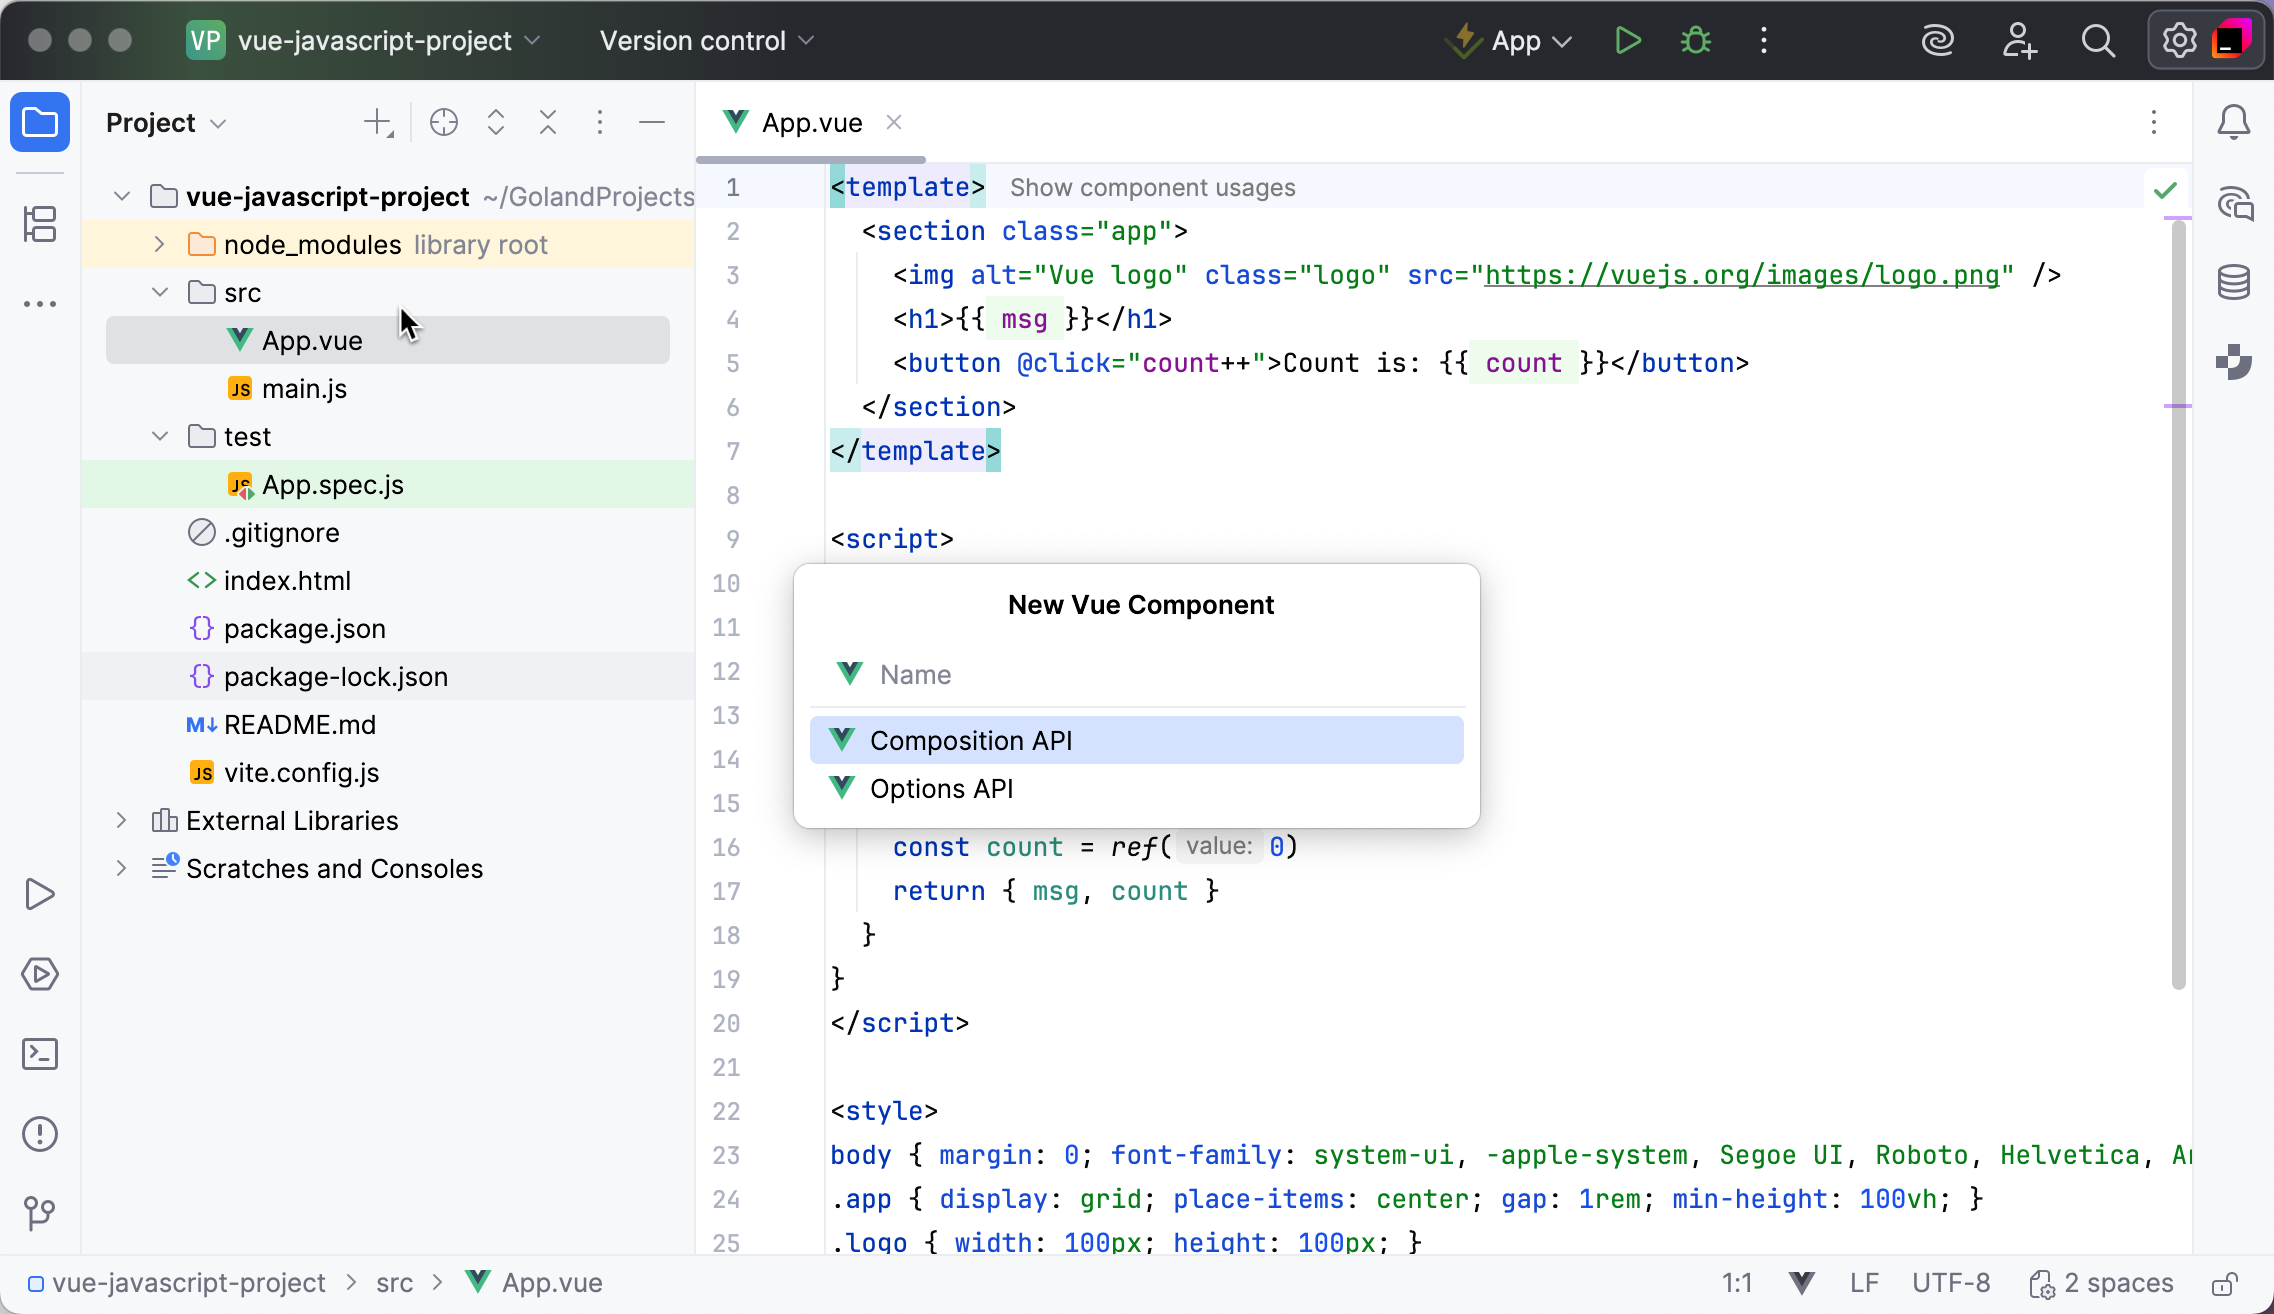Open the Problems tool window
The image size is (2274, 1314).
coord(40,1133)
